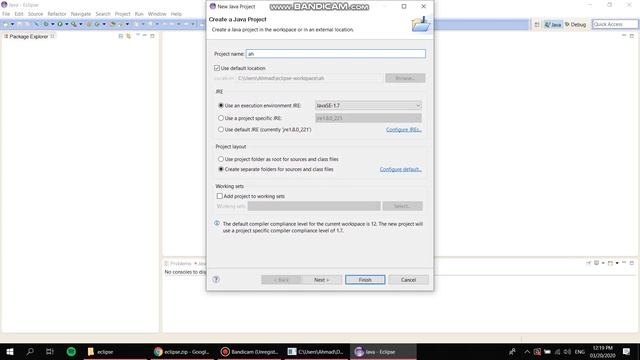Screen dimensions: 640x360
Task: Click Display Selected Console icon
Action: 597,263
